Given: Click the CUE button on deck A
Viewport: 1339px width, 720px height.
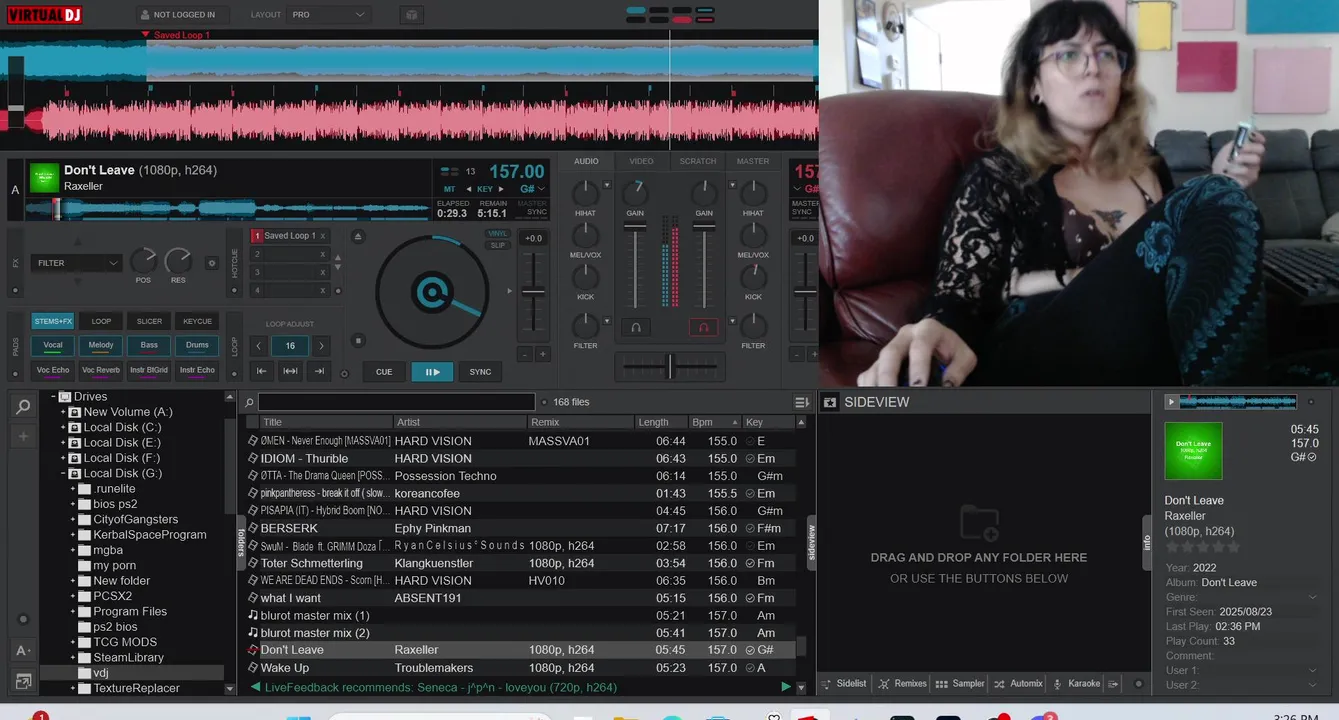Looking at the screenshot, I should tap(384, 372).
